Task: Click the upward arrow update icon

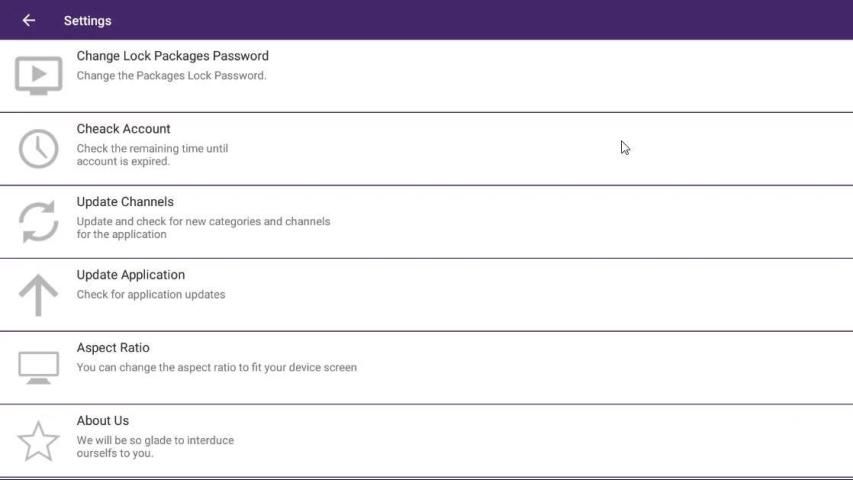Action: 39,295
